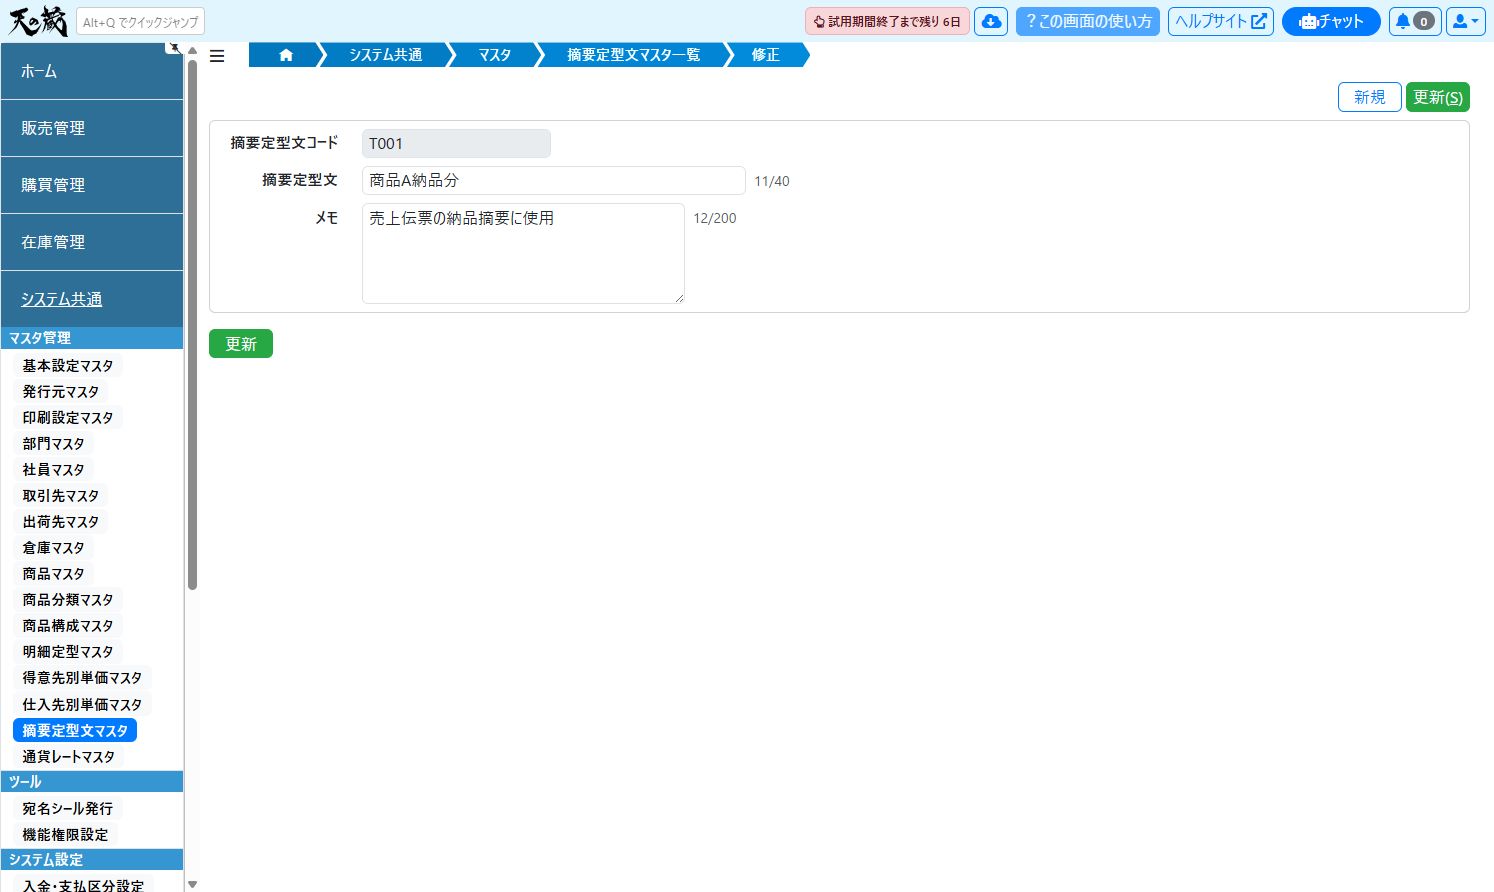Click システム設定 section header

92,860
